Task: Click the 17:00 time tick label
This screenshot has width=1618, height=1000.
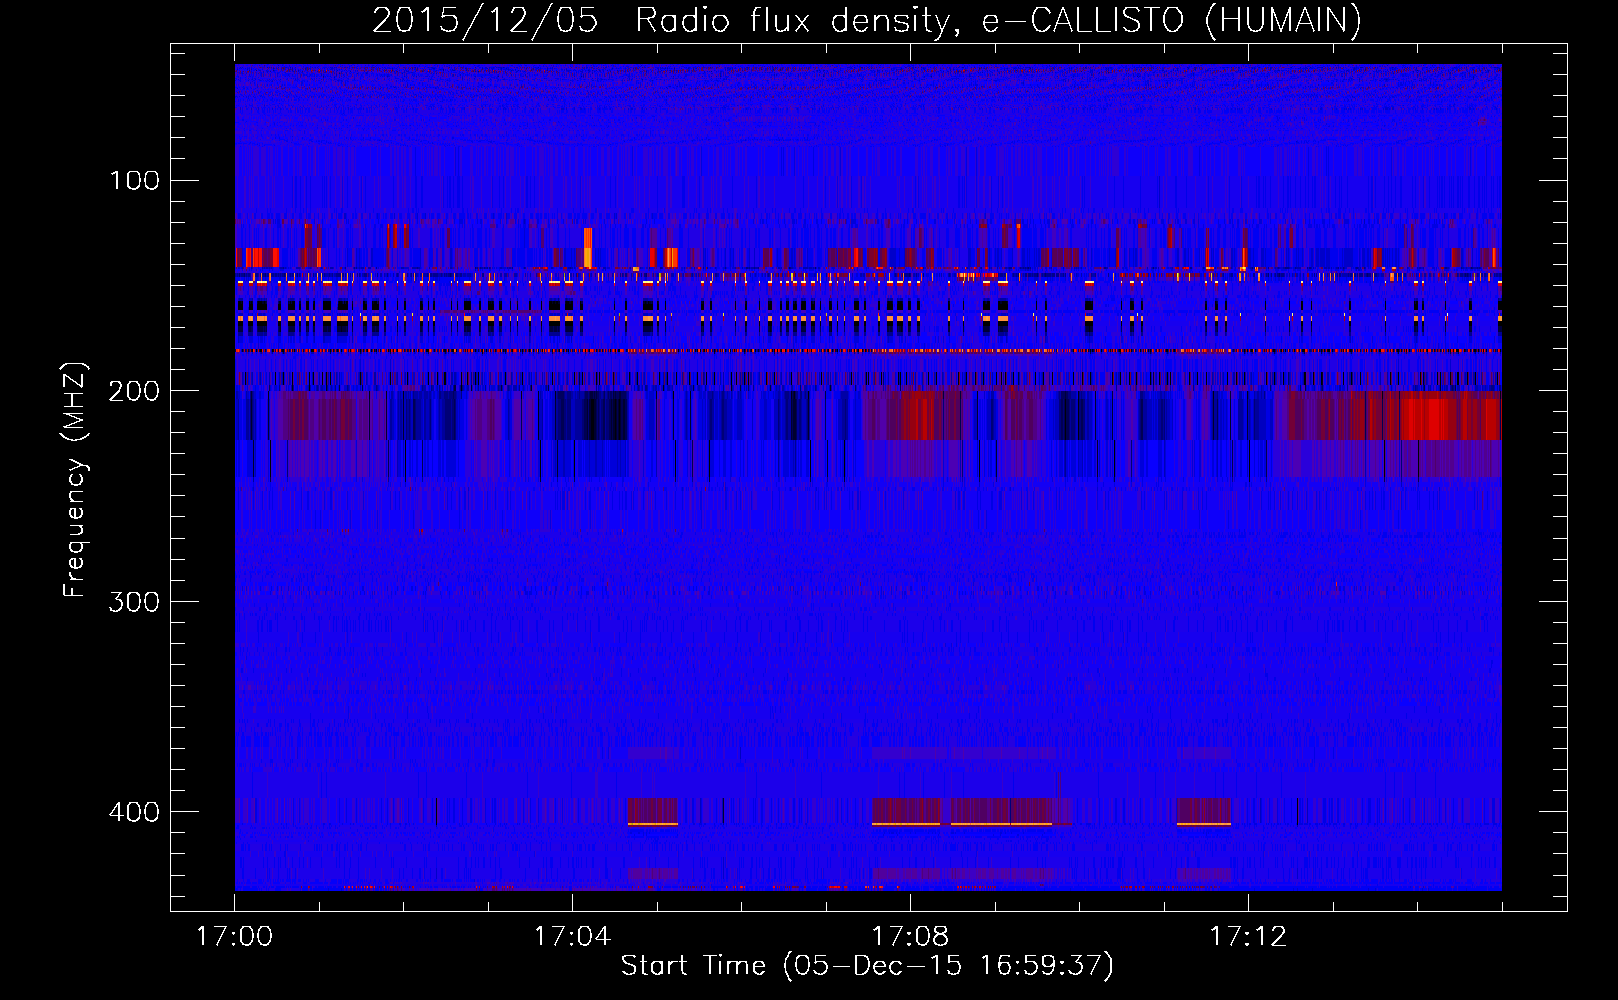Action: (x=235, y=937)
